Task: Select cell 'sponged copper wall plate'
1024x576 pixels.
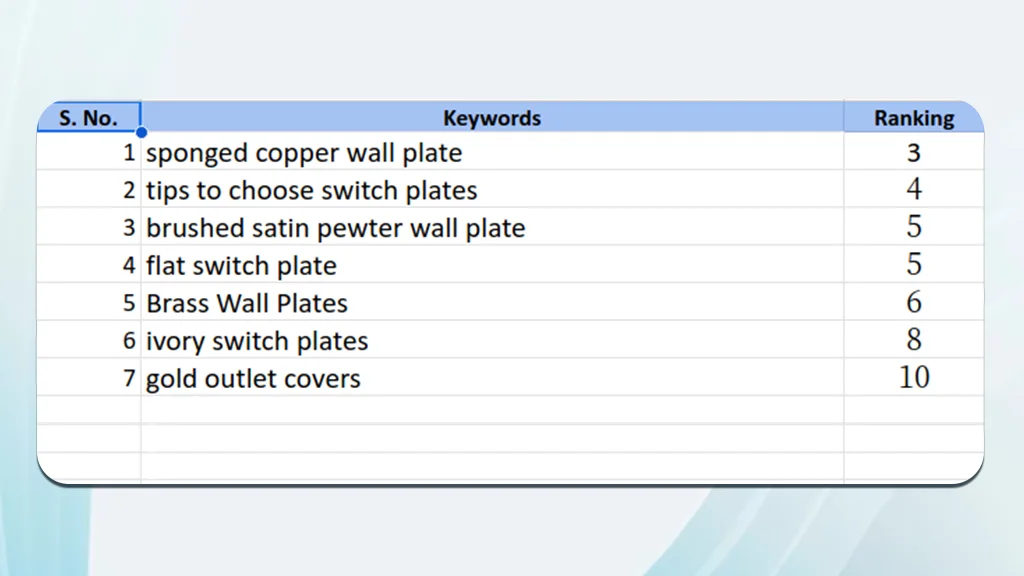Action: (x=492, y=152)
